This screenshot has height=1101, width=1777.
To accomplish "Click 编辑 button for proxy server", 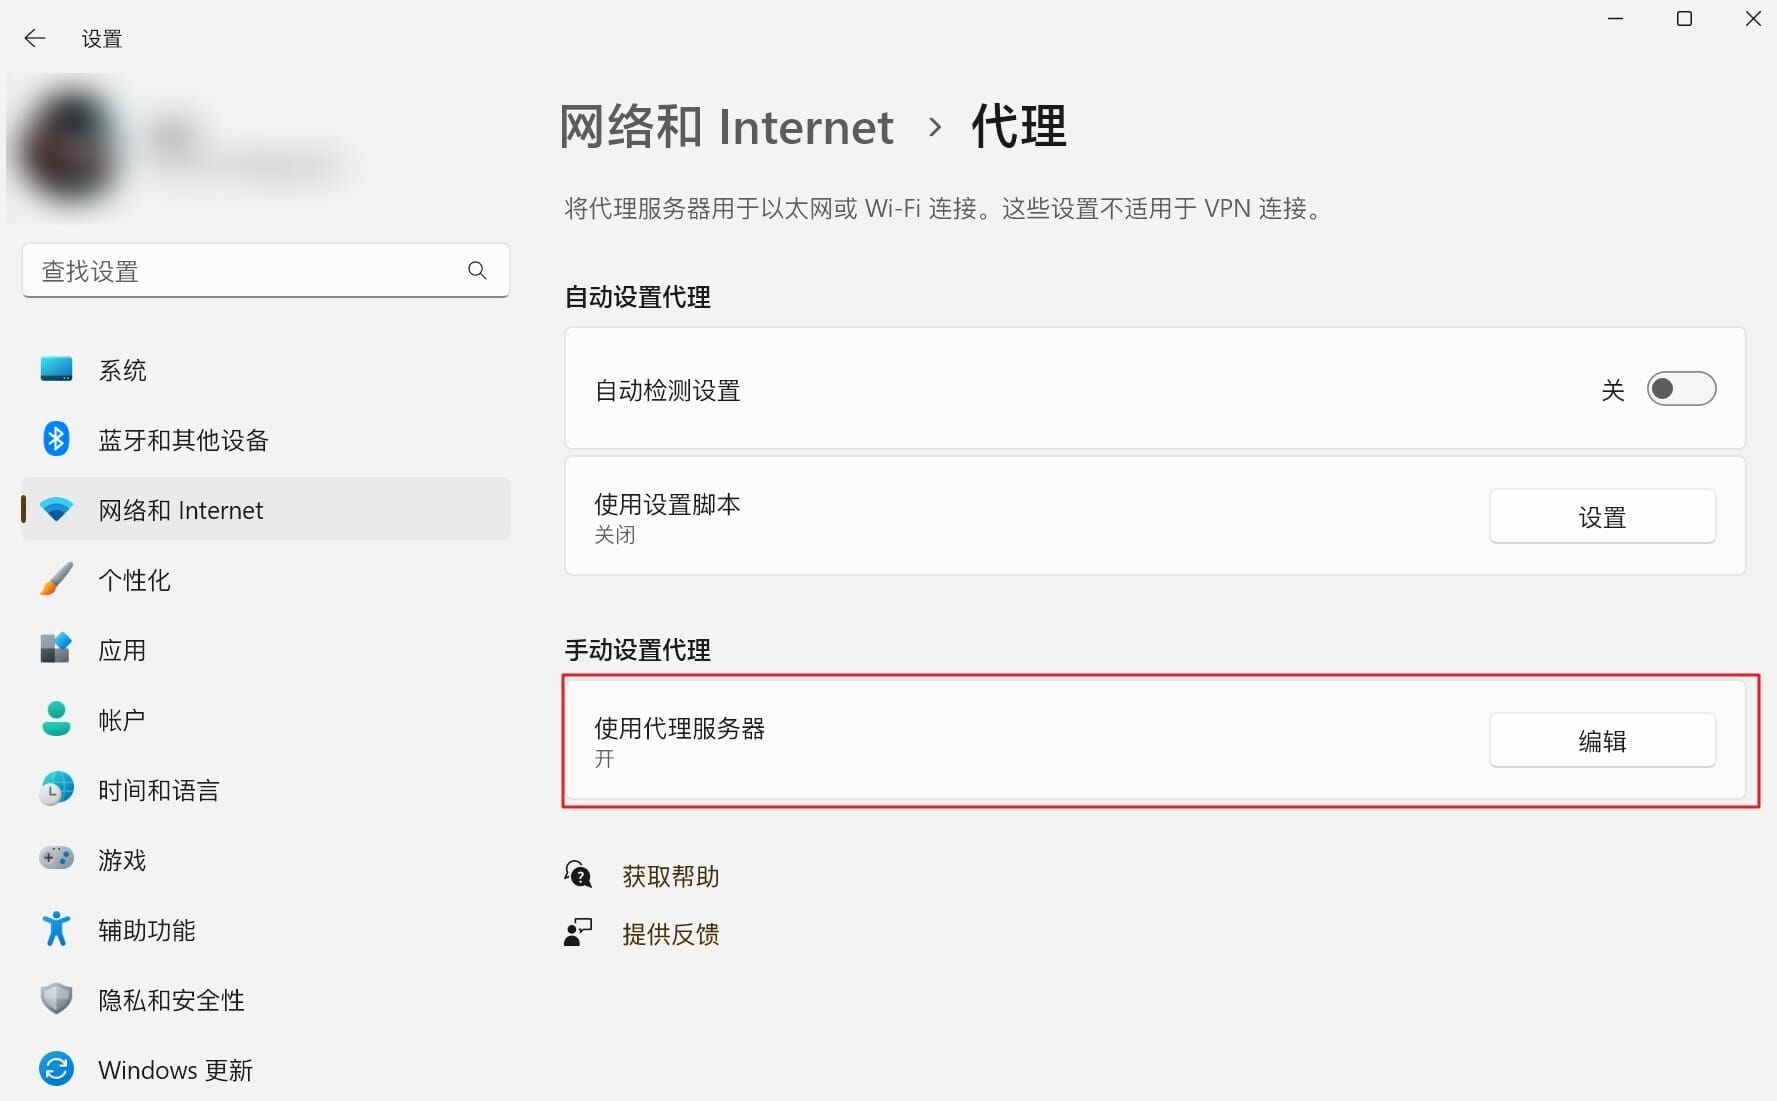I will (1602, 741).
